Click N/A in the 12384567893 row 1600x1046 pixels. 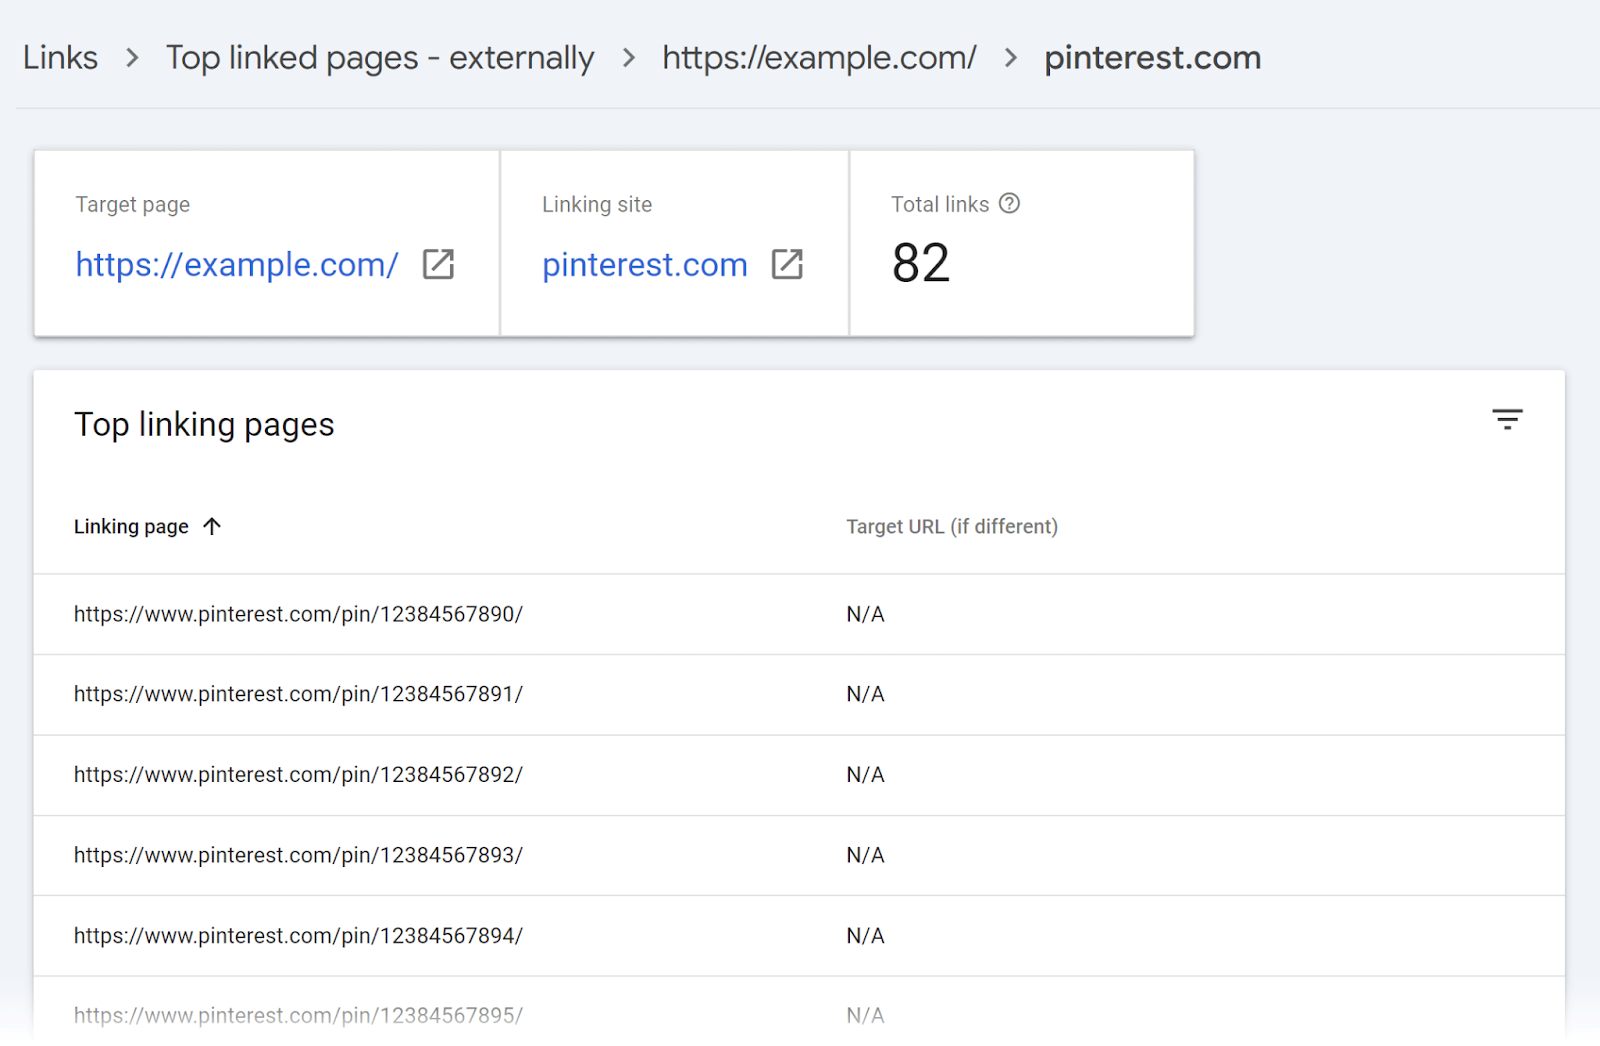pyautogui.click(x=865, y=855)
